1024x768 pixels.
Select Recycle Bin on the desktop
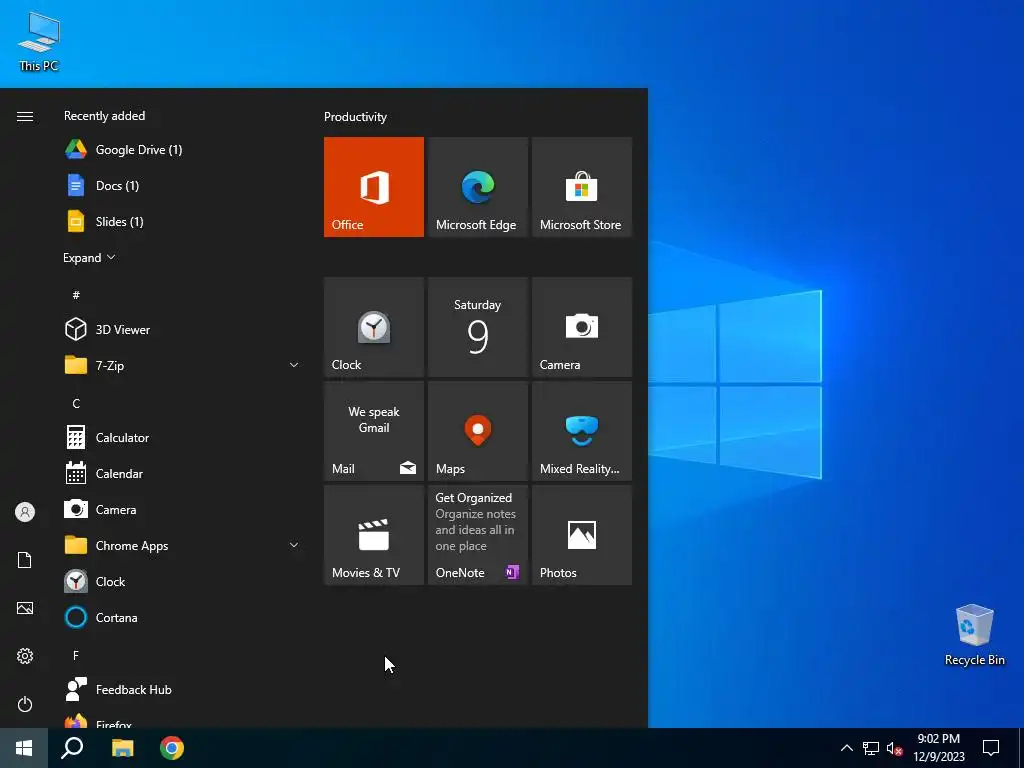[x=974, y=634]
